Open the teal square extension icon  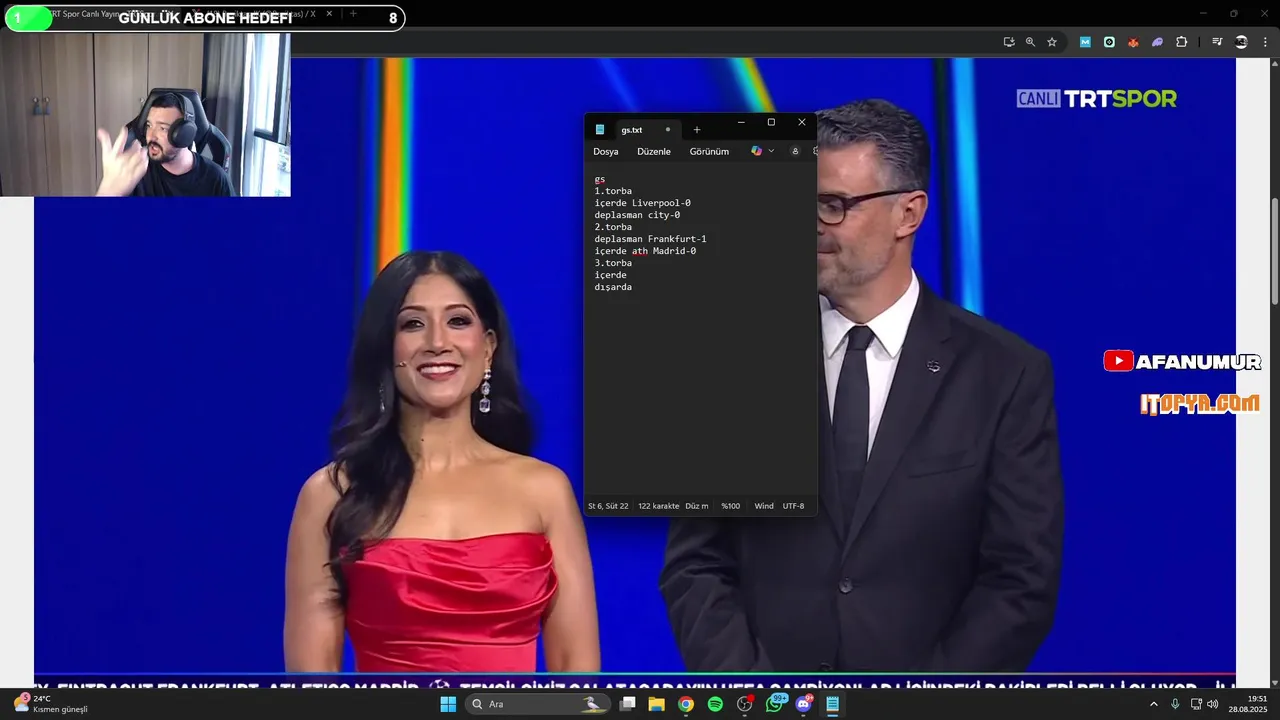pos(1109,42)
